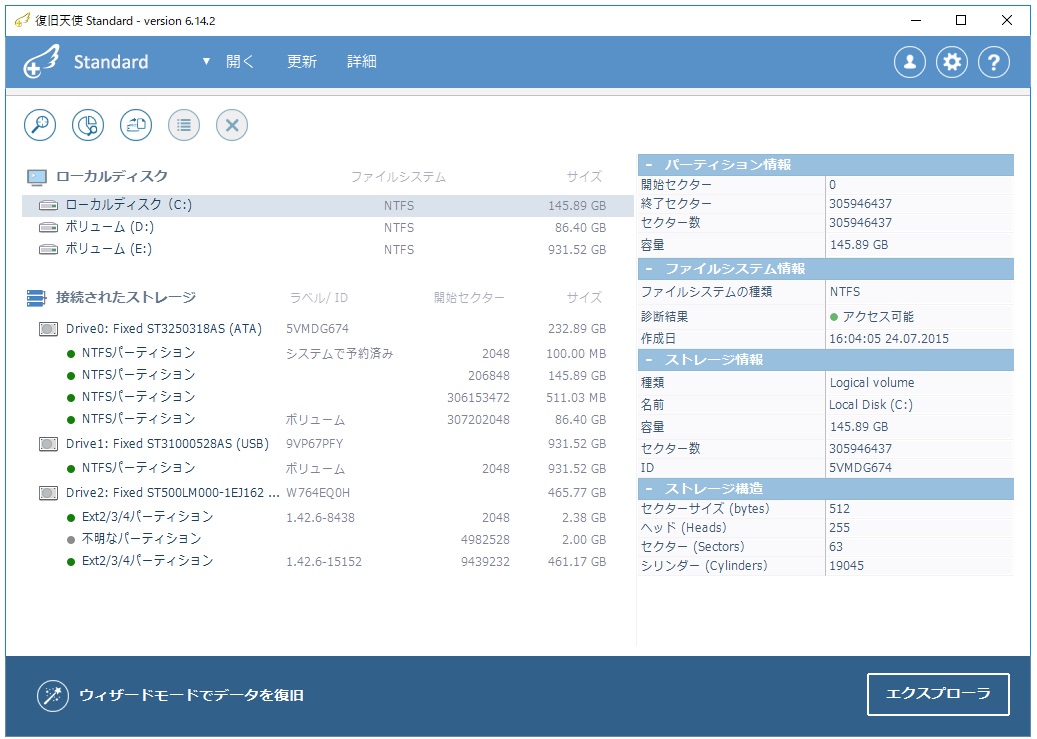
Task: Click the scan for lost data magnifier icon
Action: point(40,125)
